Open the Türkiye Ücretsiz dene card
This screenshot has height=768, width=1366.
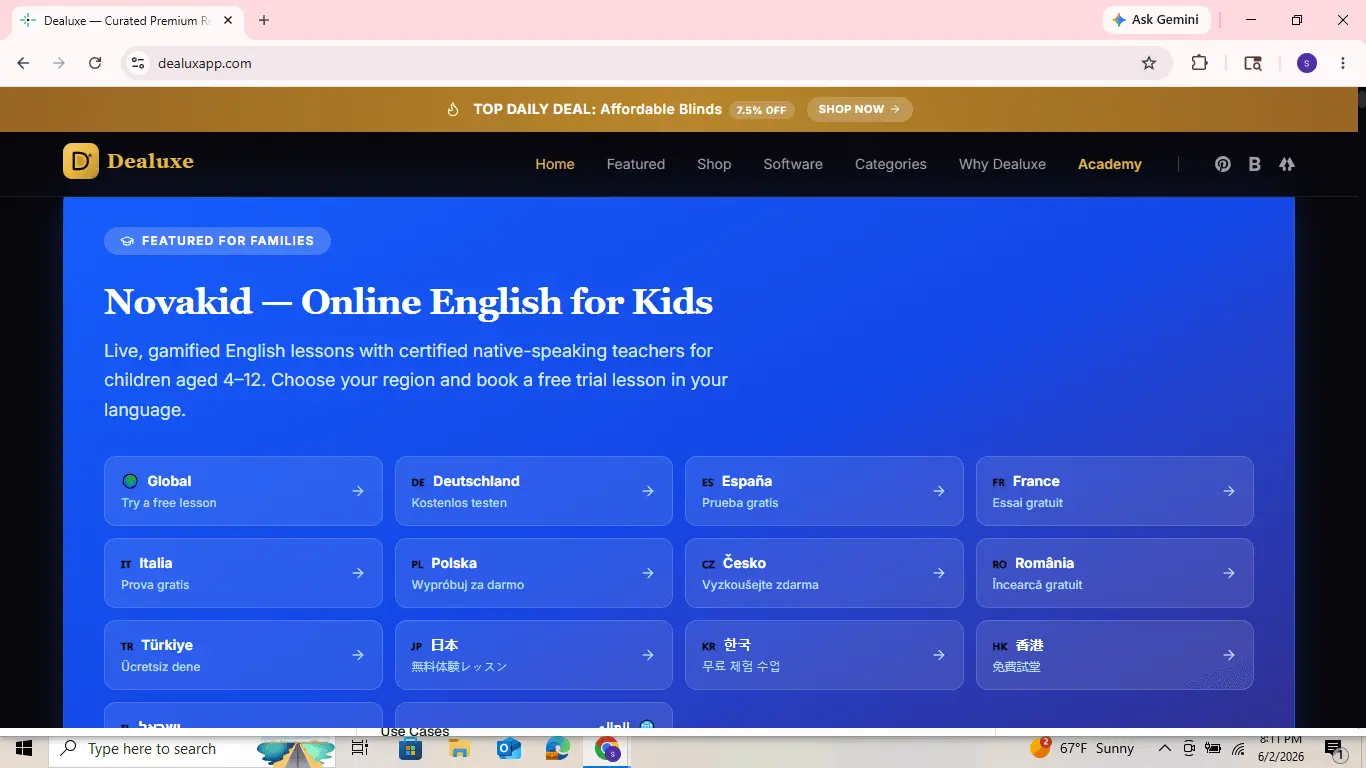pyautogui.click(x=243, y=655)
